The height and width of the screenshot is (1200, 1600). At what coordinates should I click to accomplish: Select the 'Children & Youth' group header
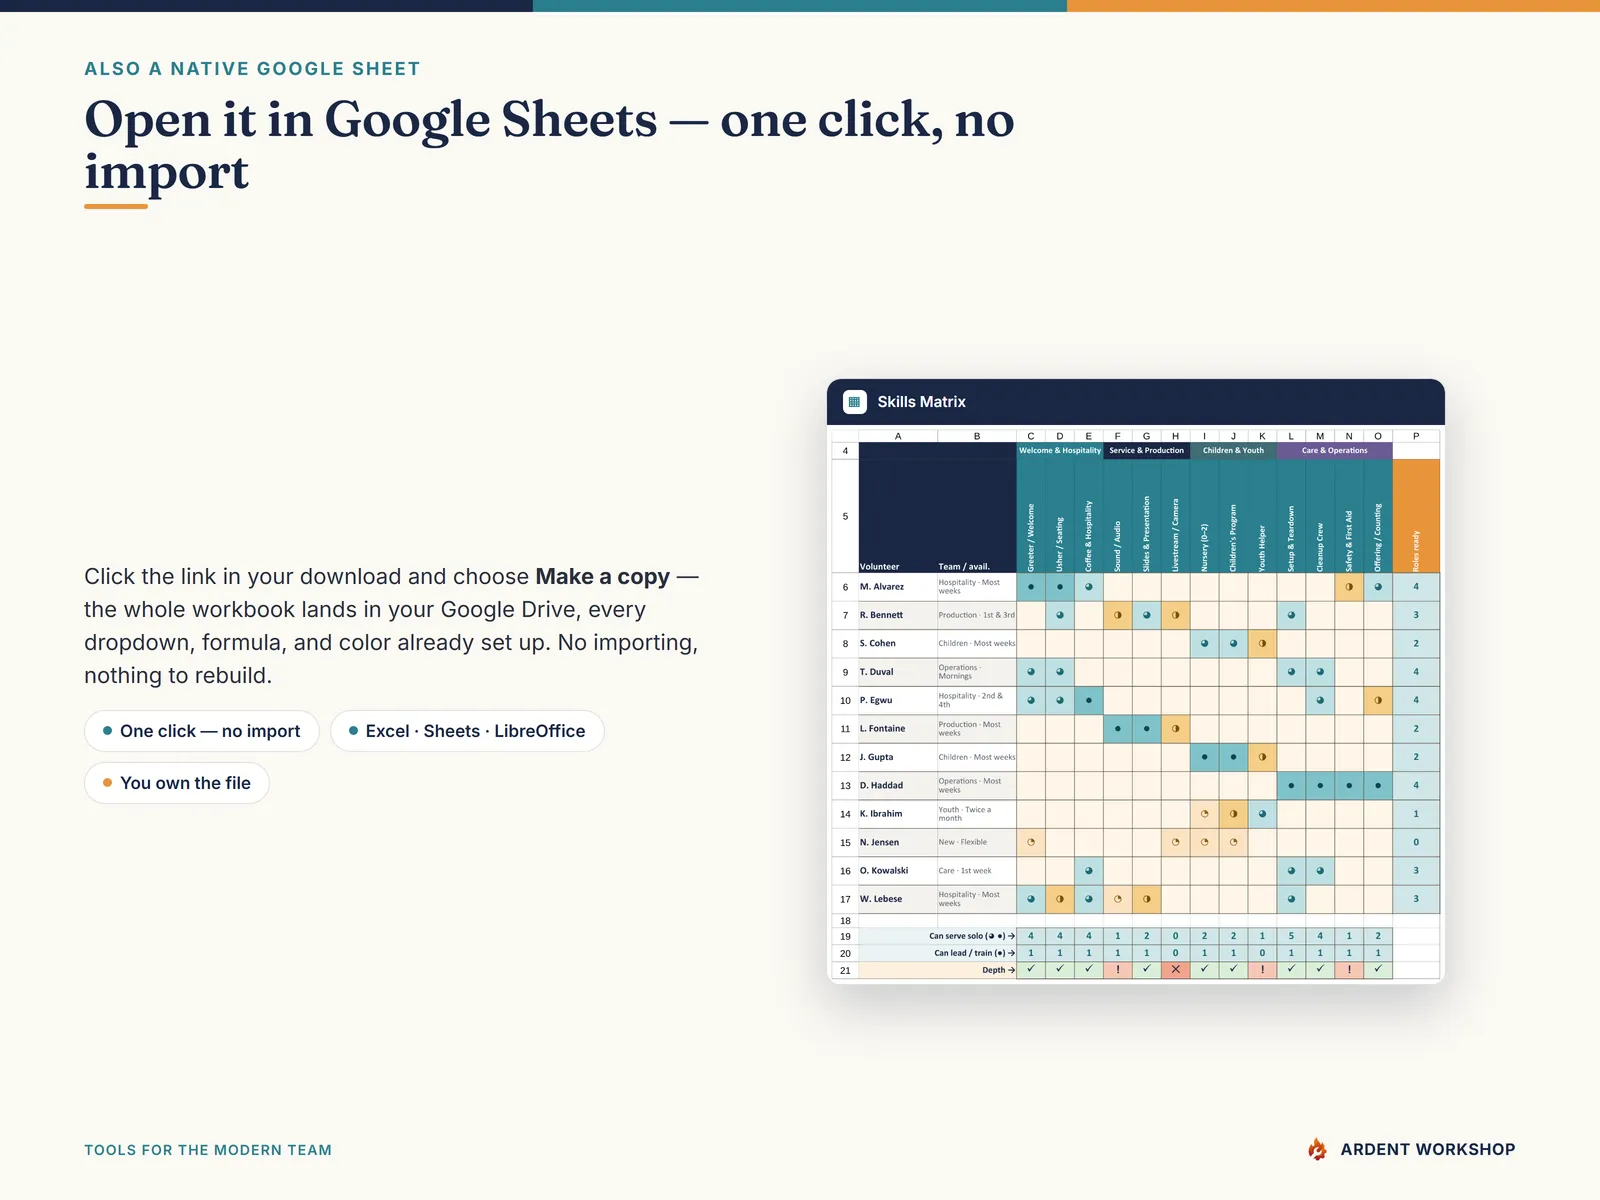click(1233, 451)
